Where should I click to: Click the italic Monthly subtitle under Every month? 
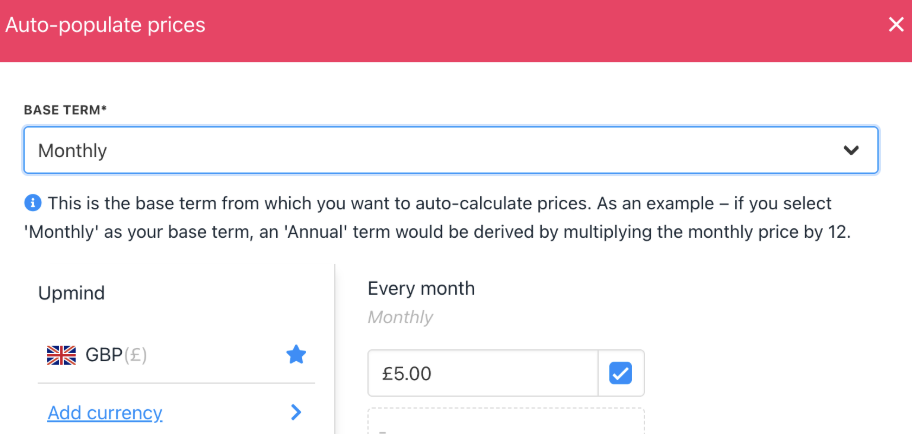[x=400, y=317]
